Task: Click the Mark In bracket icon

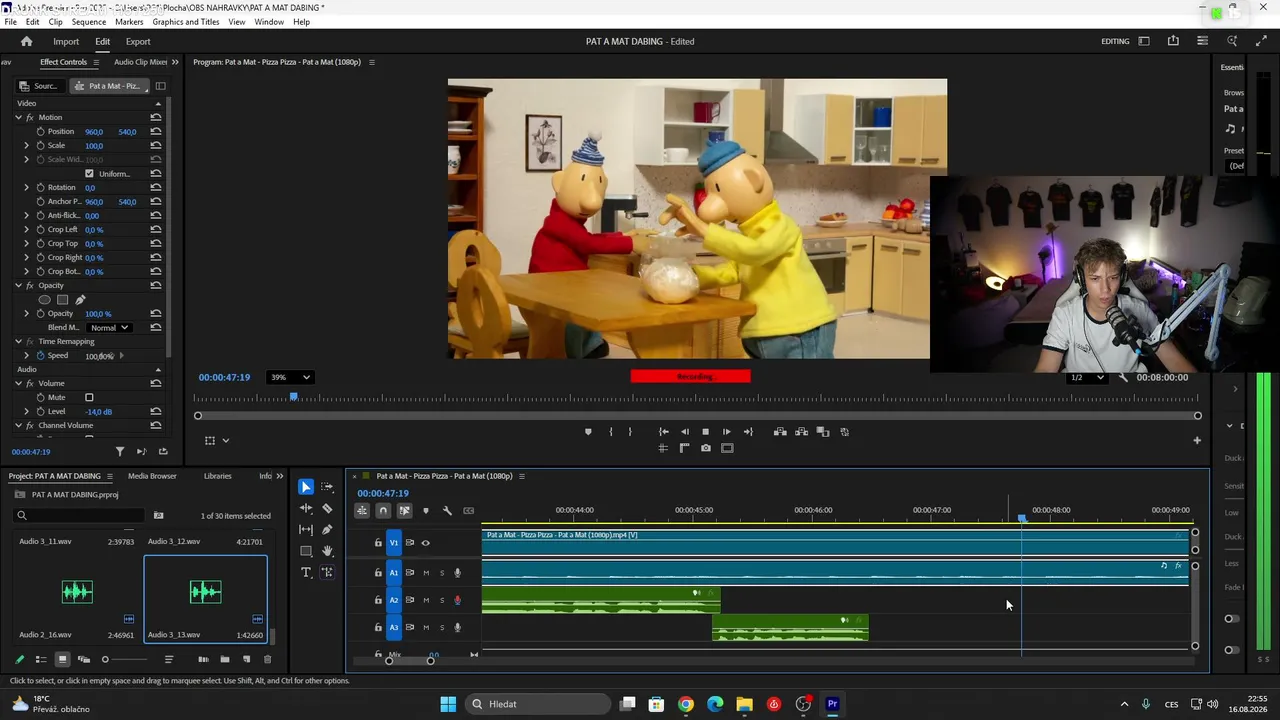Action: 610,432
